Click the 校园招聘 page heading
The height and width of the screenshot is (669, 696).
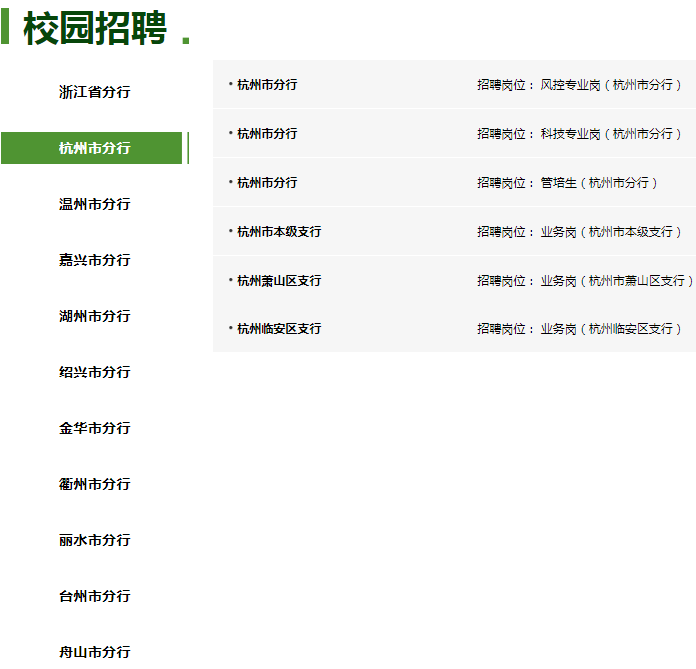click(95, 28)
